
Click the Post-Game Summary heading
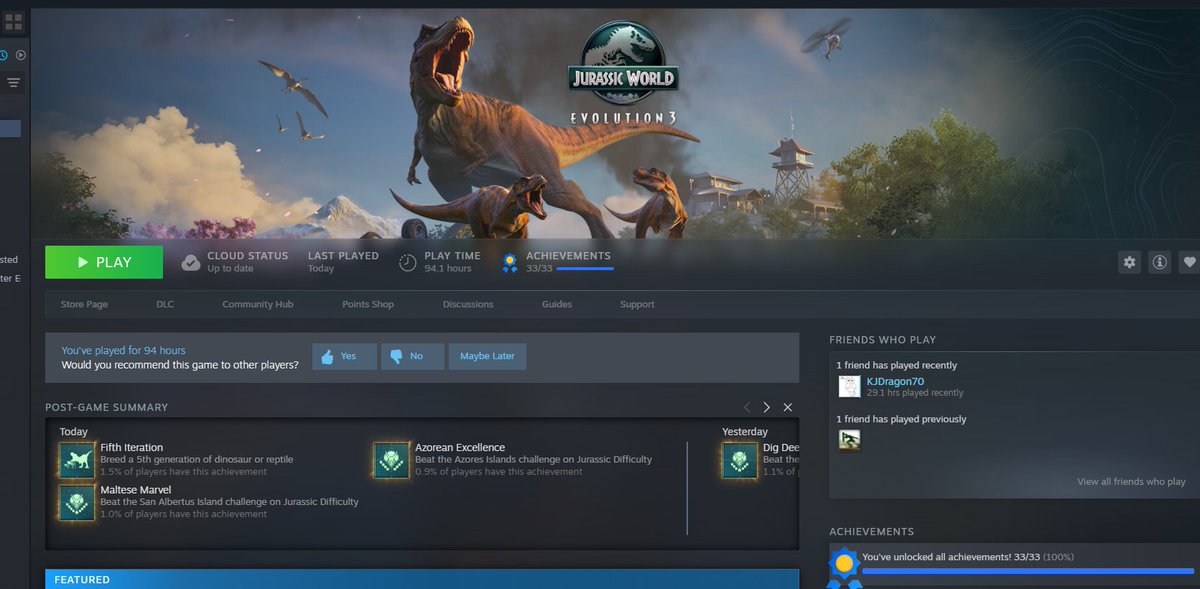coord(106,407)
